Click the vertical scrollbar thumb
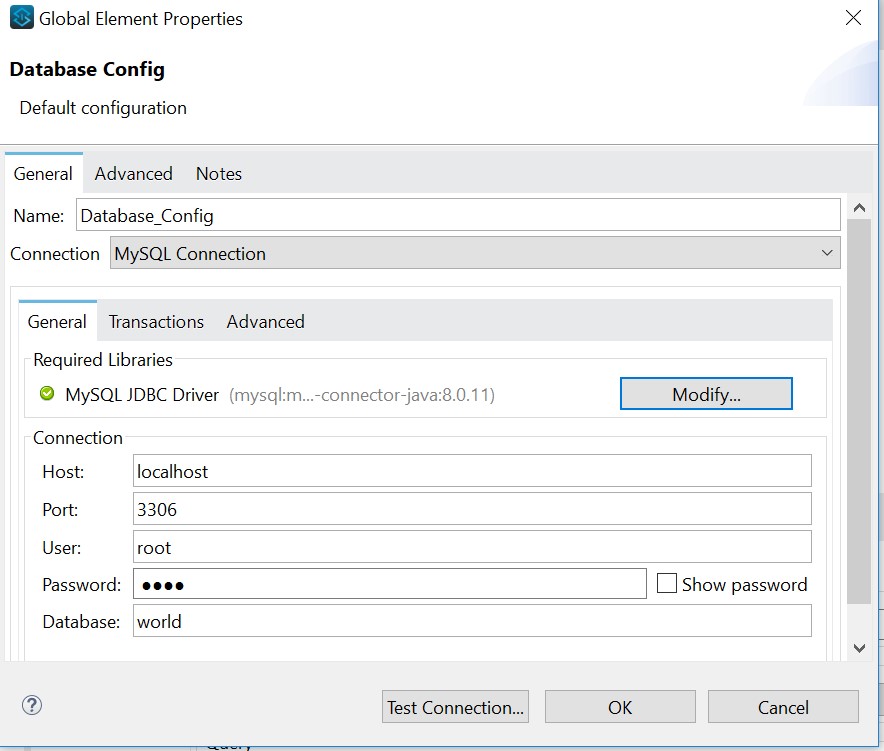Screen dimensions: 884x751 coord(859,412)
